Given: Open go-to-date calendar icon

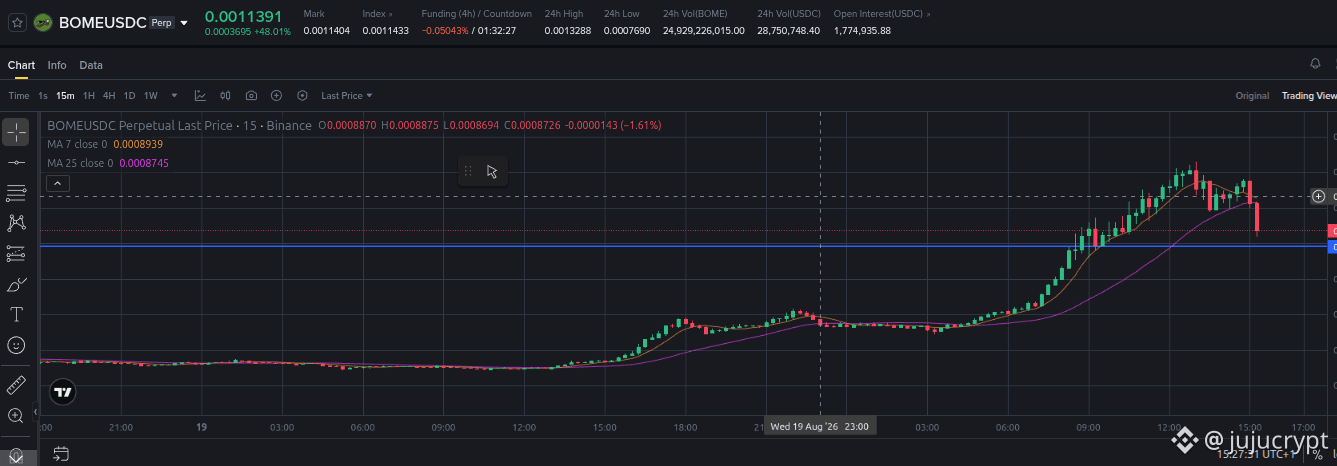Looking at the screenshot, I should tap(61, 454).
